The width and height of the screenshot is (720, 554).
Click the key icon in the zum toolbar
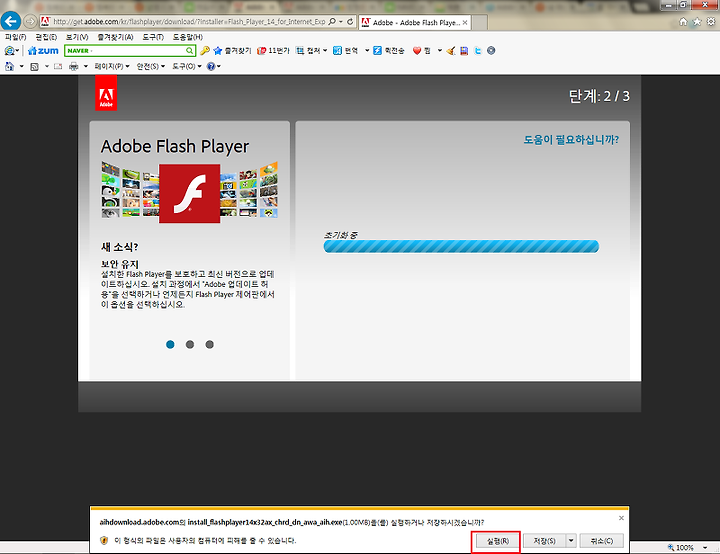[205, 51]
